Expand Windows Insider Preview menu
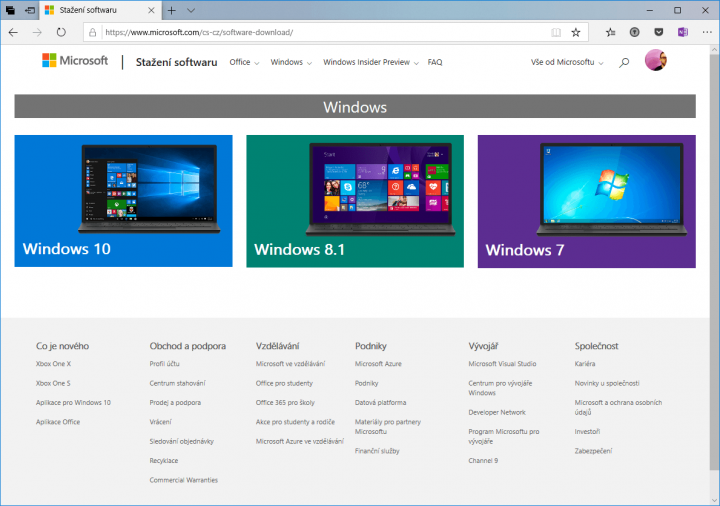This screenshot has height=506, width=720. pos(371,62)
